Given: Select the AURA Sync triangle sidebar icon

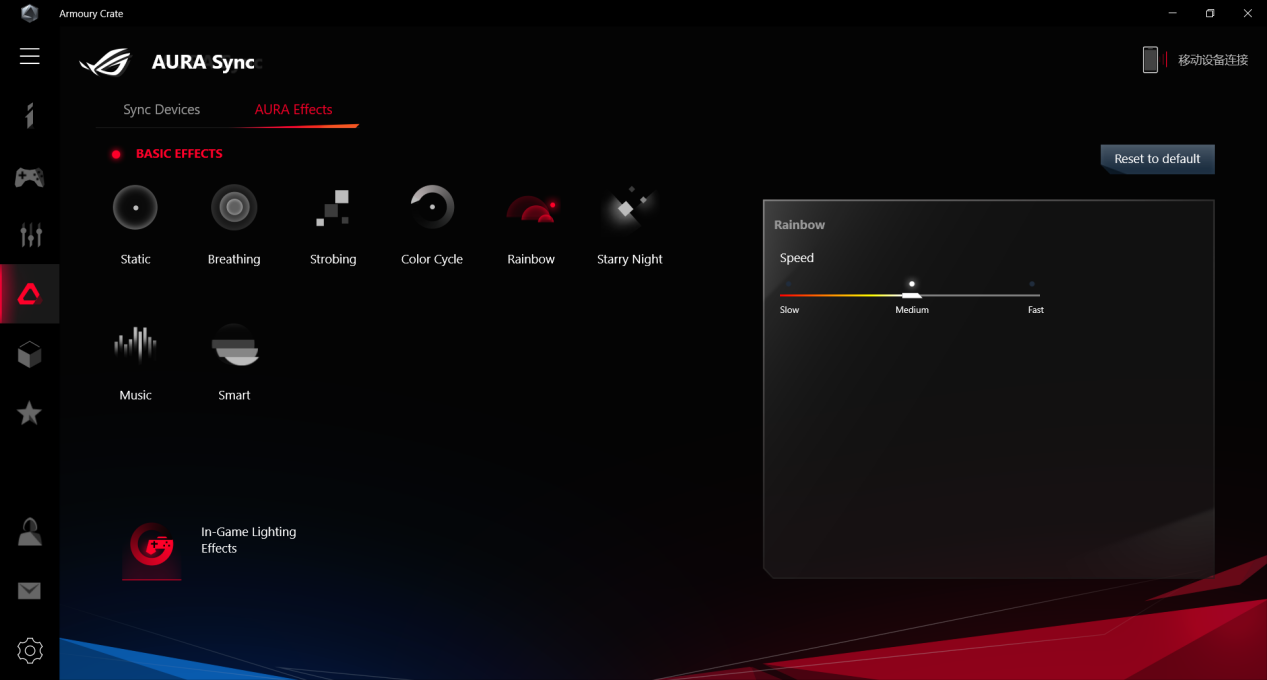Looking at the screenshot, I should coord(30,294).
